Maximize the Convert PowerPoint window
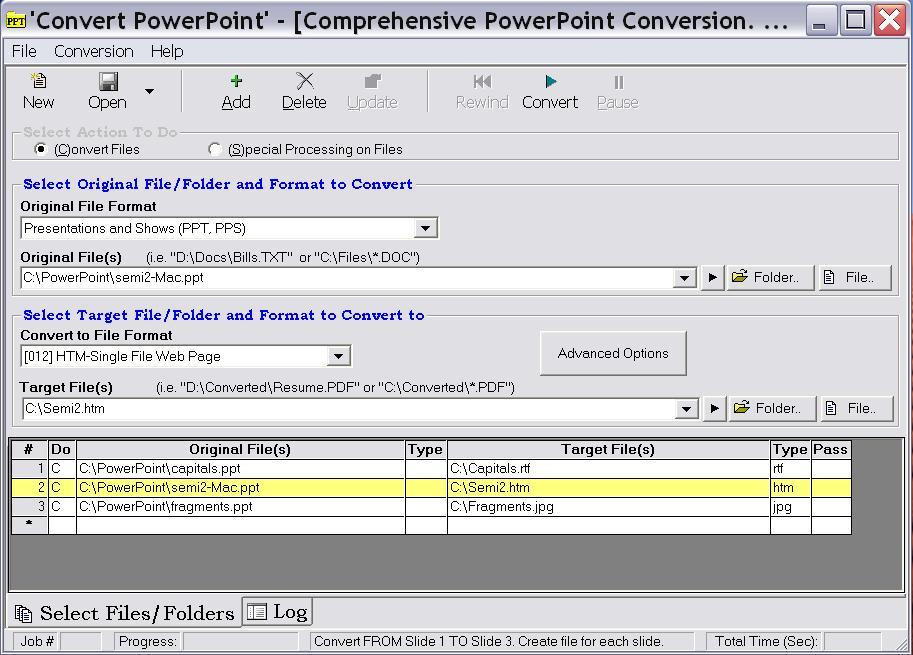The width and height of the screenshot is (913, 655). tap(855, 21)
